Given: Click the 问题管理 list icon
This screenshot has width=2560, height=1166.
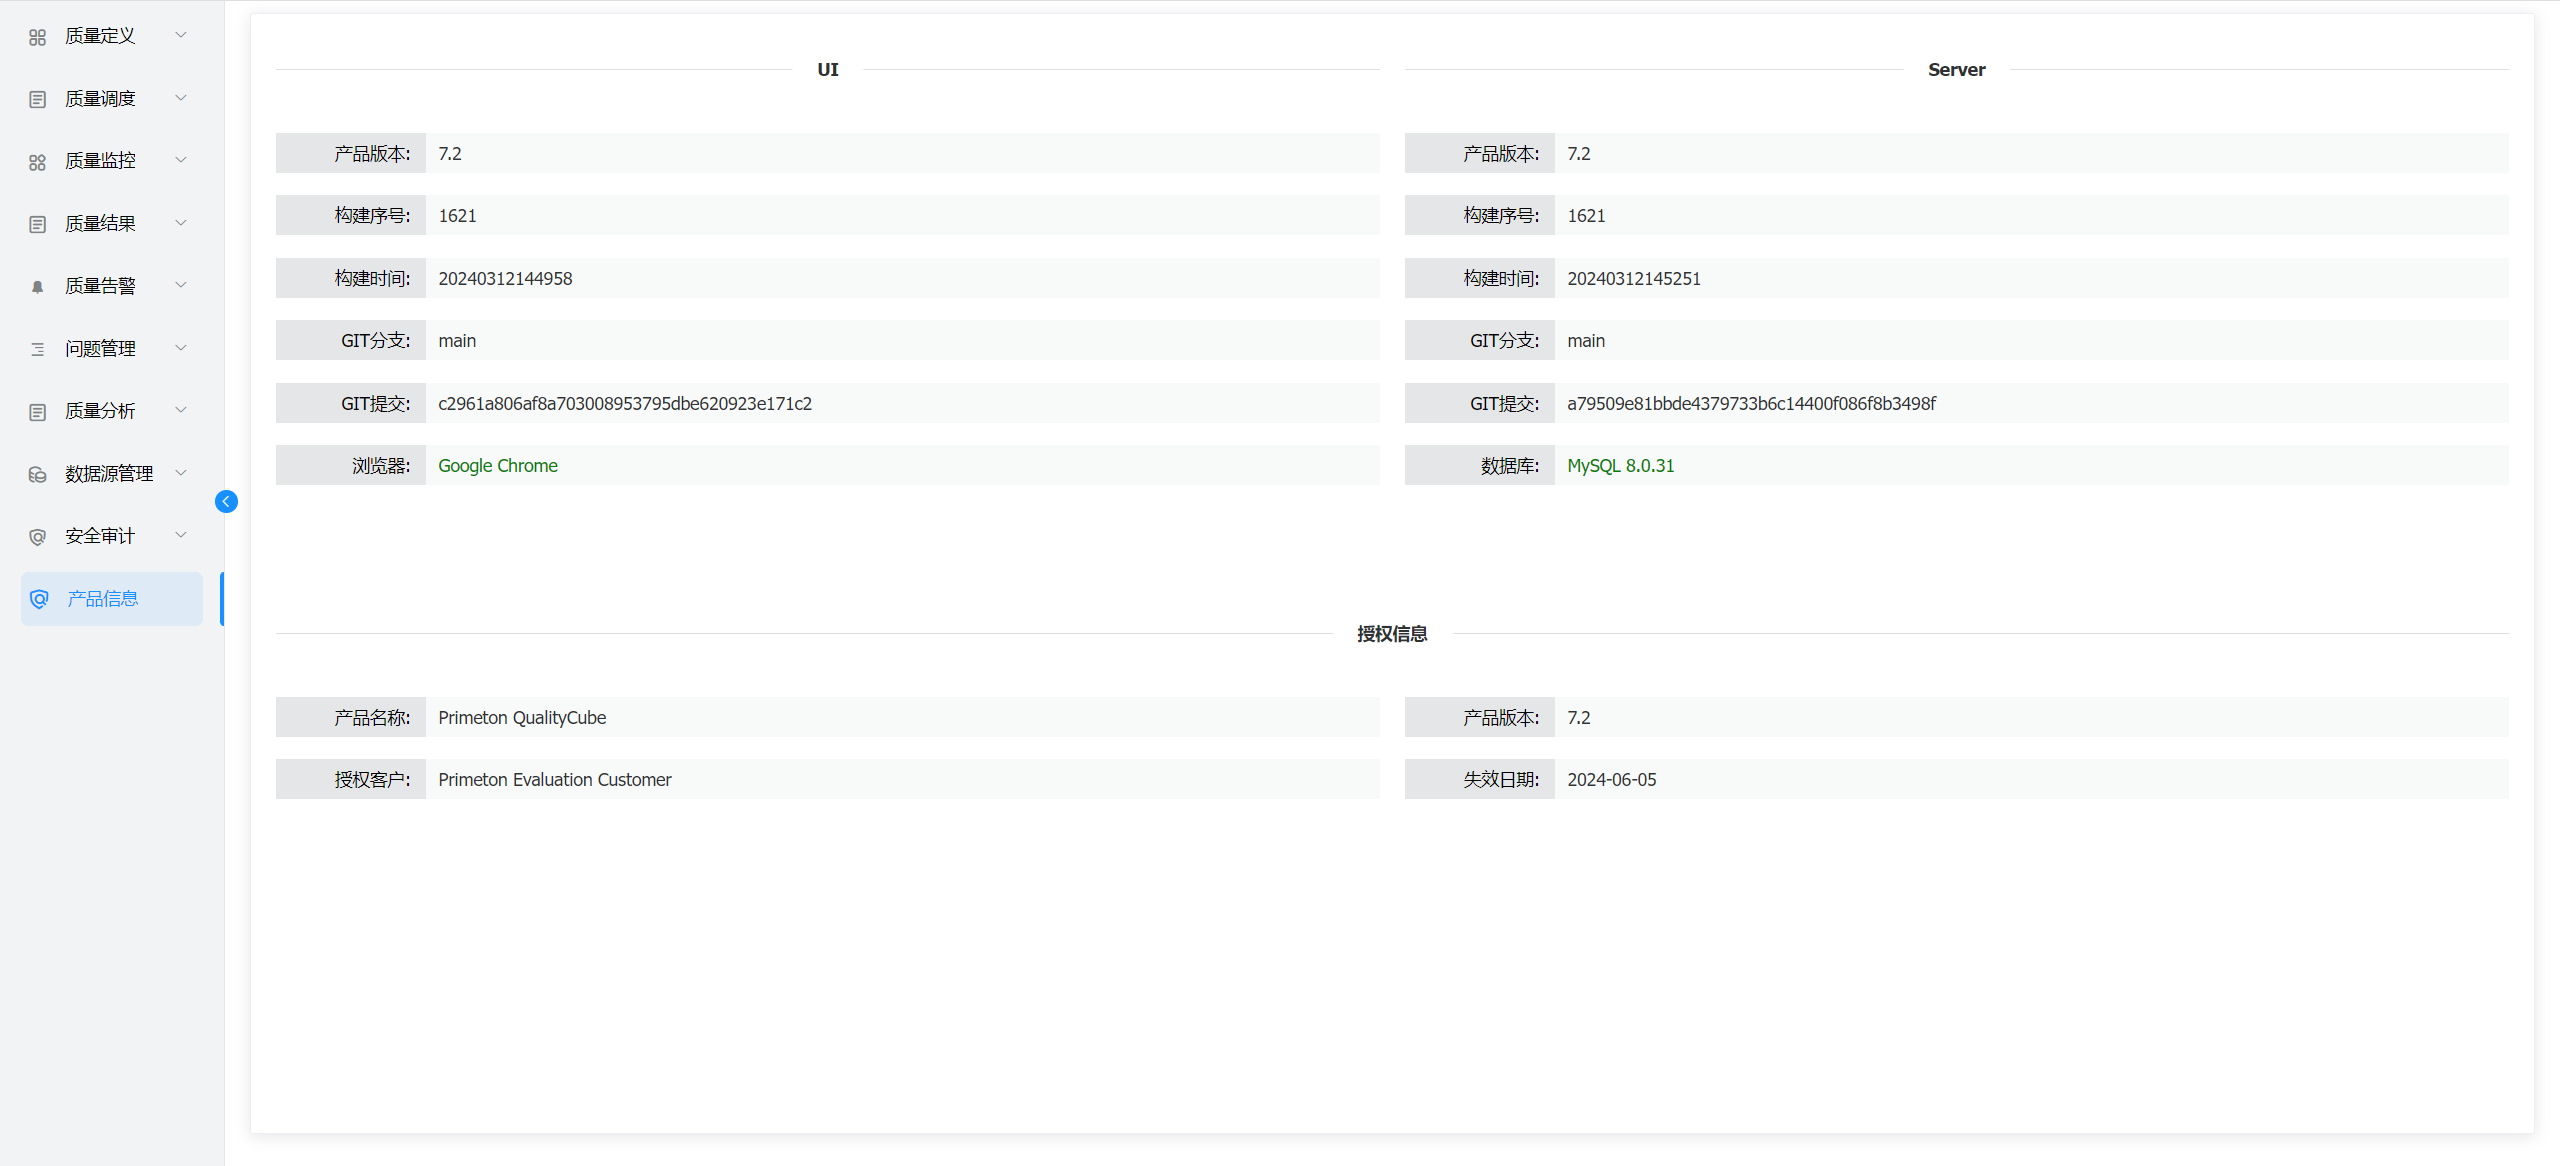Looking at the screenshot, I should [38, 349].
